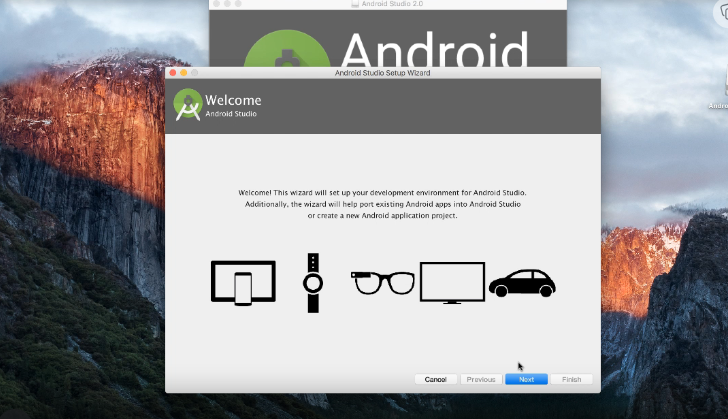Click the Next button
Screen dimensions: 728x419
[526, 380]
